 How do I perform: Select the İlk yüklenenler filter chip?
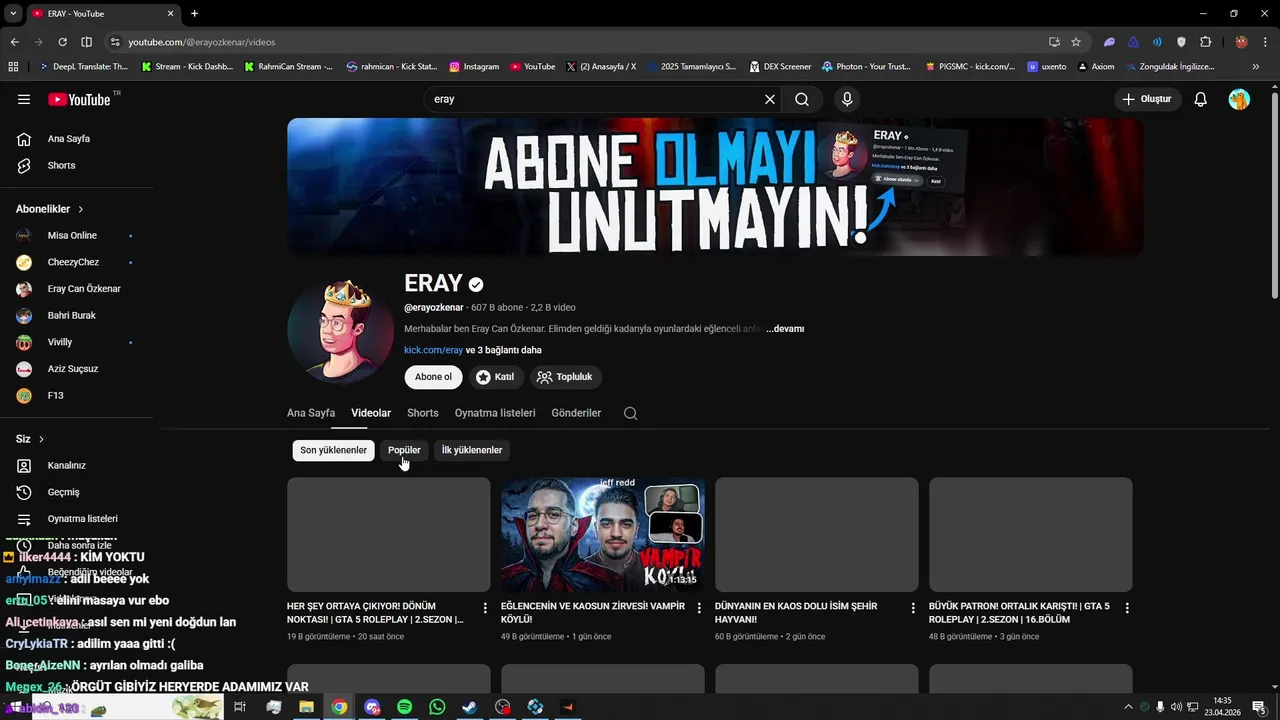coord(472,450)
